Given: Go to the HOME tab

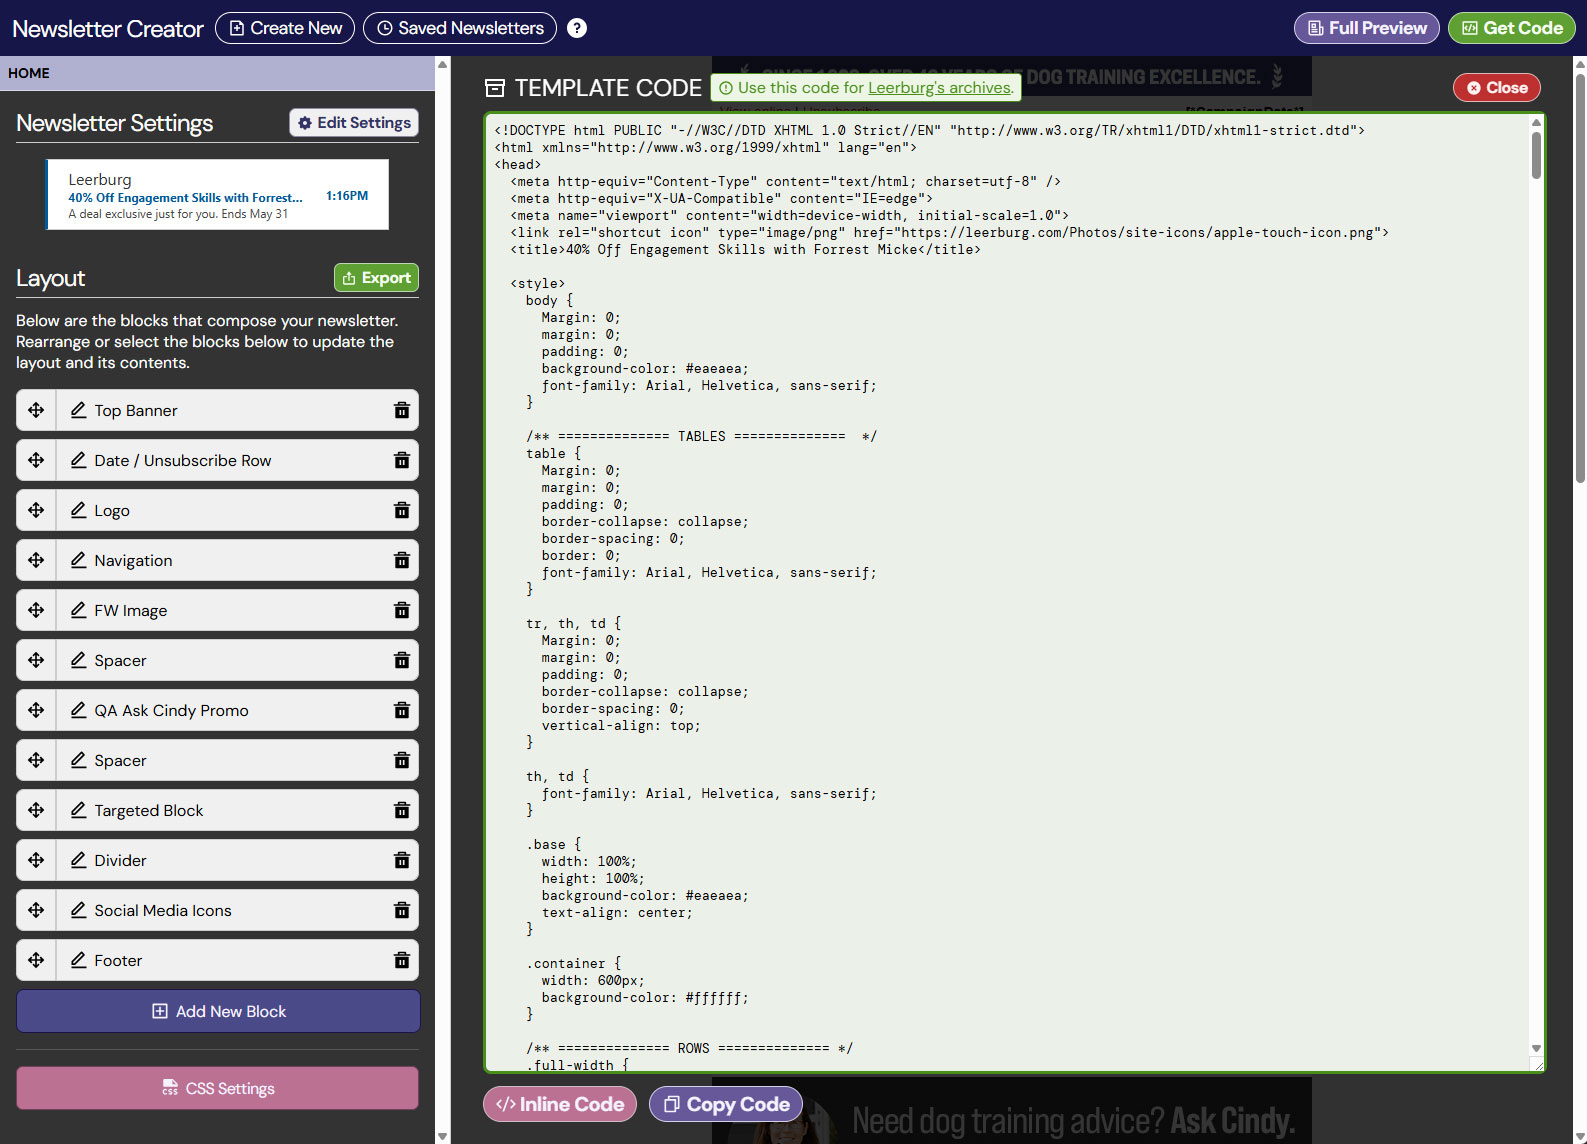Looking at the screenshot, I should point(29,73).
